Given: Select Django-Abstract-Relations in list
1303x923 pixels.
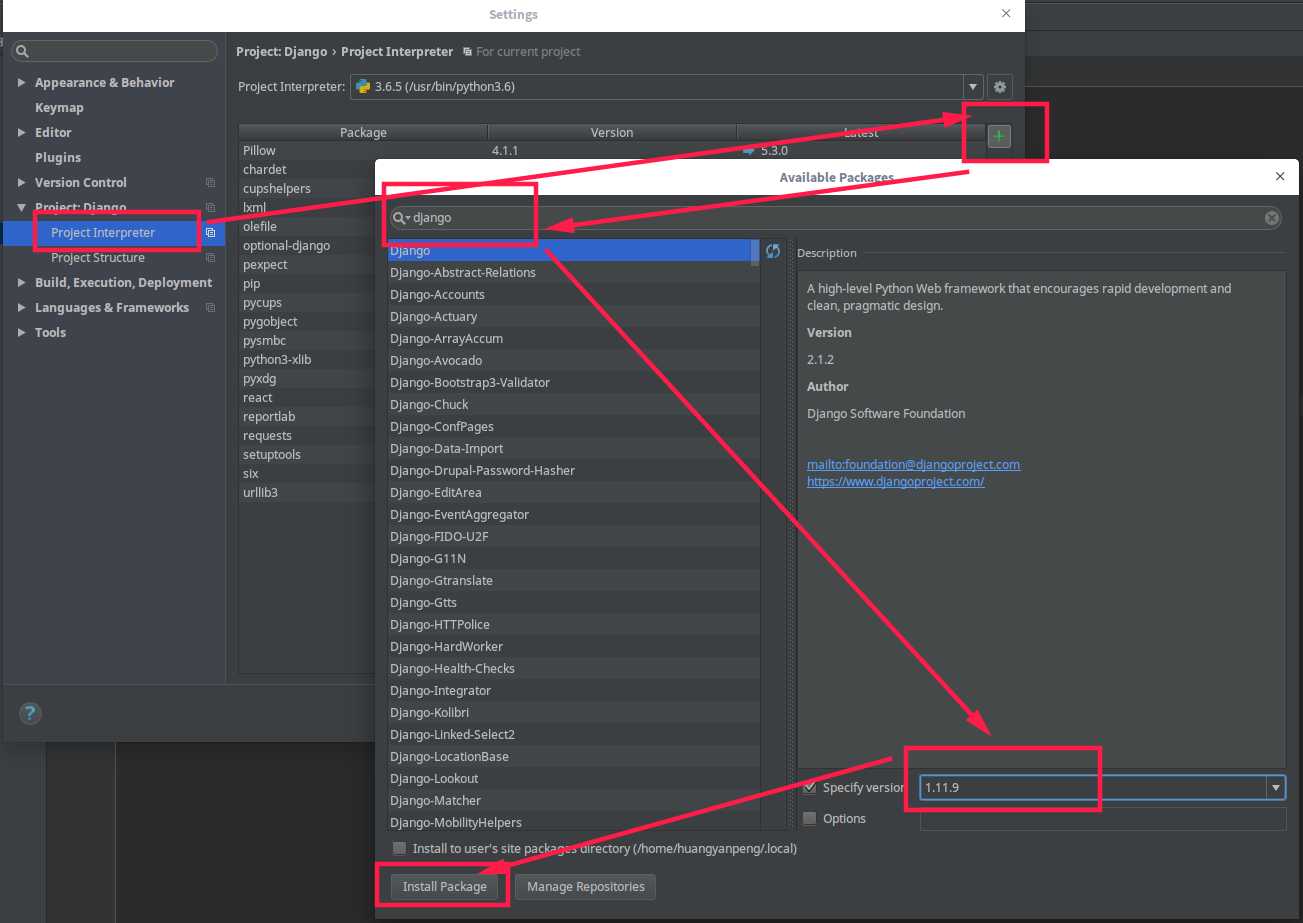Looking at the screenshot, I should pos(573,273).
